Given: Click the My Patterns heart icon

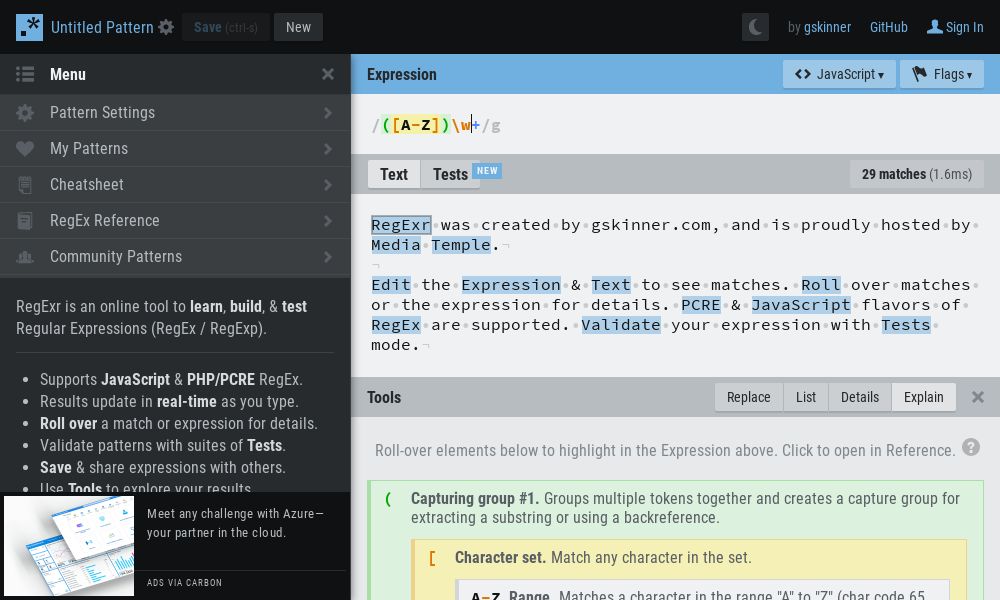Looking at the screenshot, I should pos(25,149).
